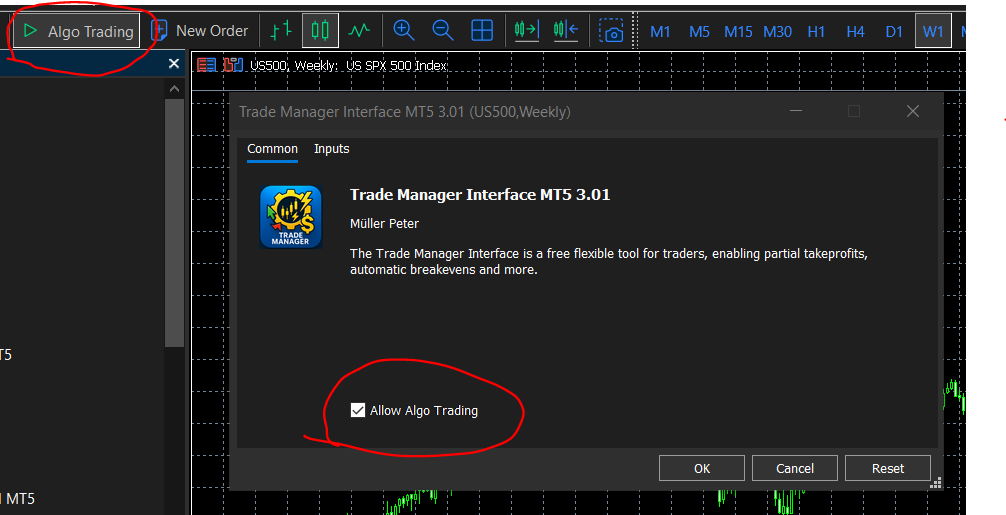Click the left panel vertical scrollbar thumb
This screenshot has width=1006, height=515.
pyautogui.click(x=175, y=223)
